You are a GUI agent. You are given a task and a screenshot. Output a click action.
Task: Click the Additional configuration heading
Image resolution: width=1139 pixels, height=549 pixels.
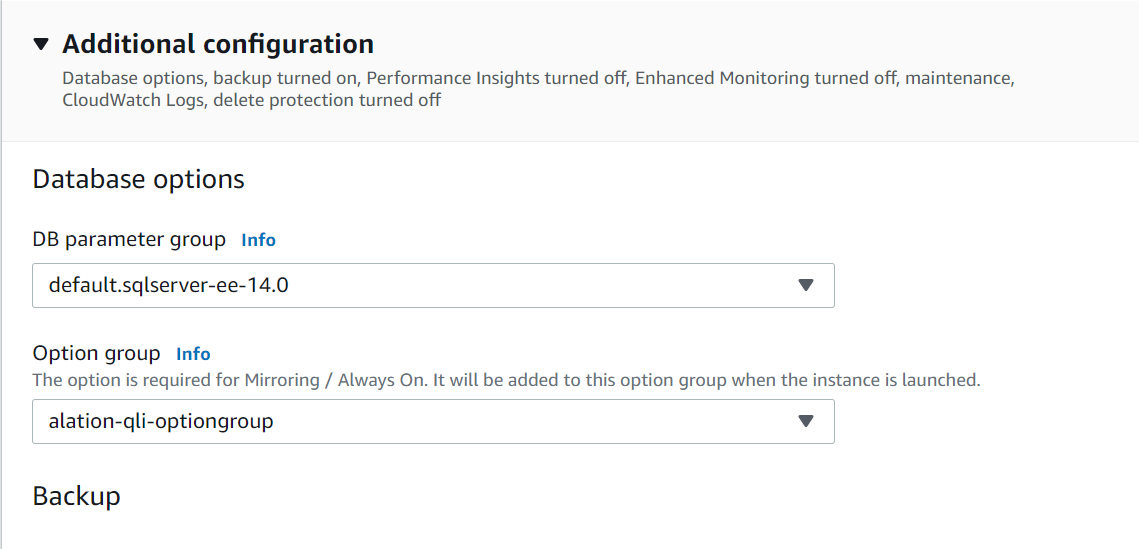(x=218, y=44)
